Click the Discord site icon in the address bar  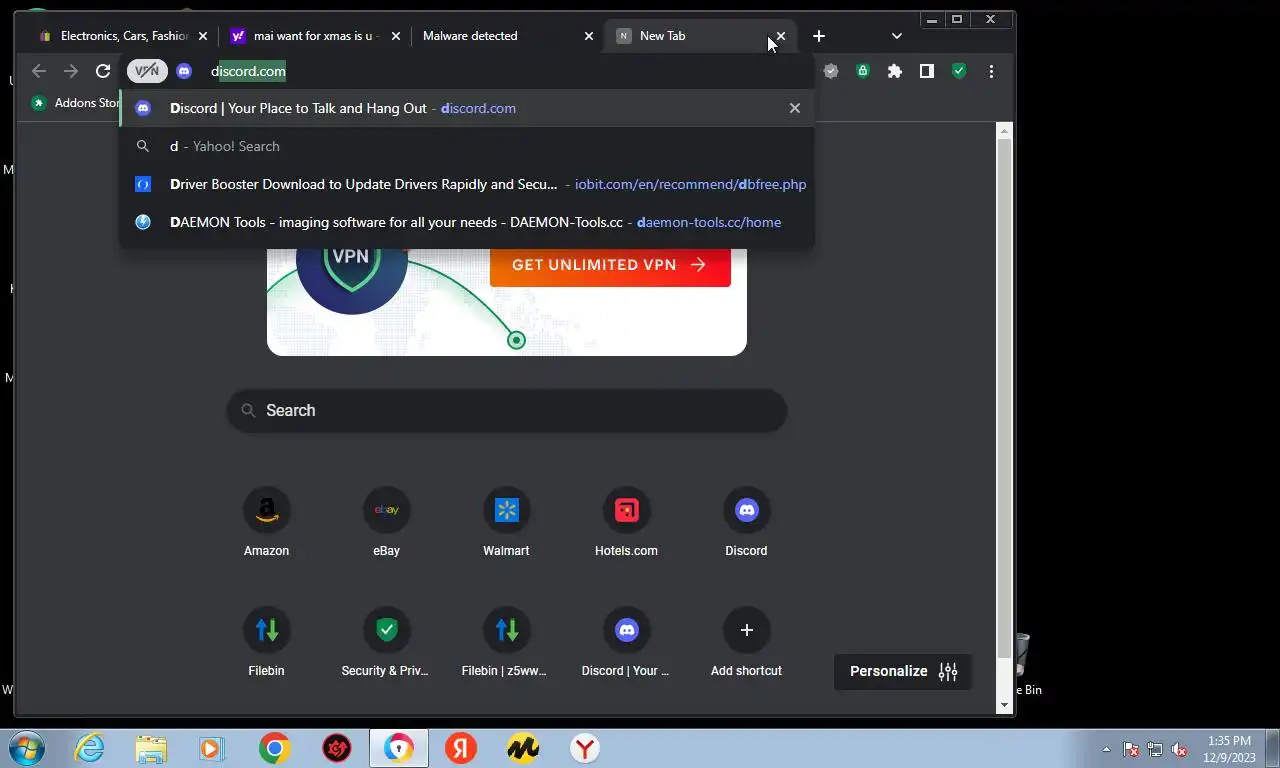click(184, 71)
